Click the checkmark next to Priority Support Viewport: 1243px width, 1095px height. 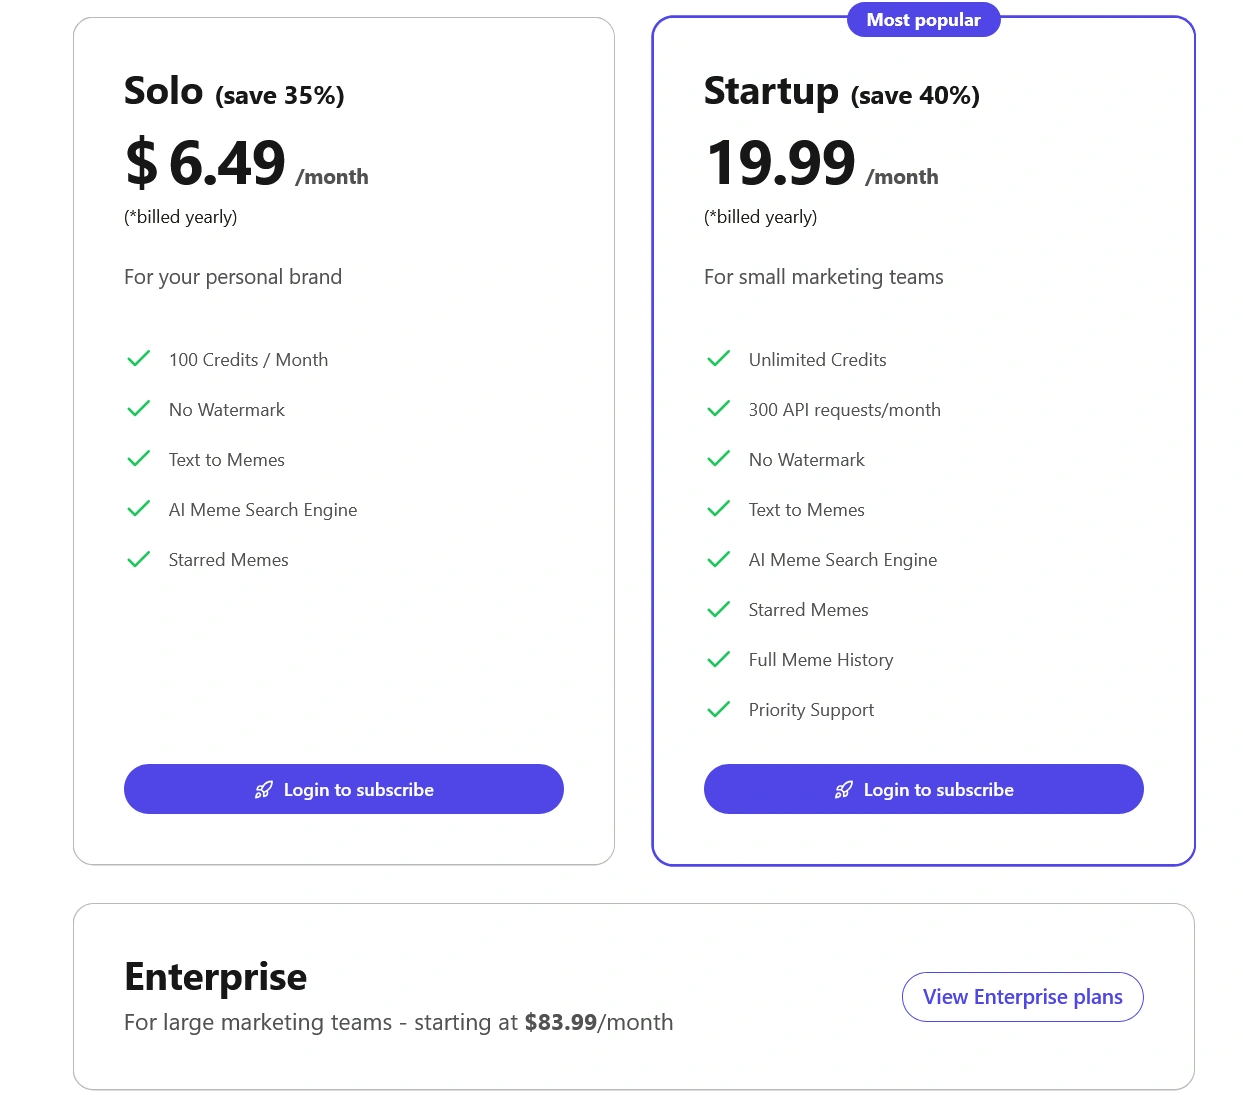coord(718,709)
